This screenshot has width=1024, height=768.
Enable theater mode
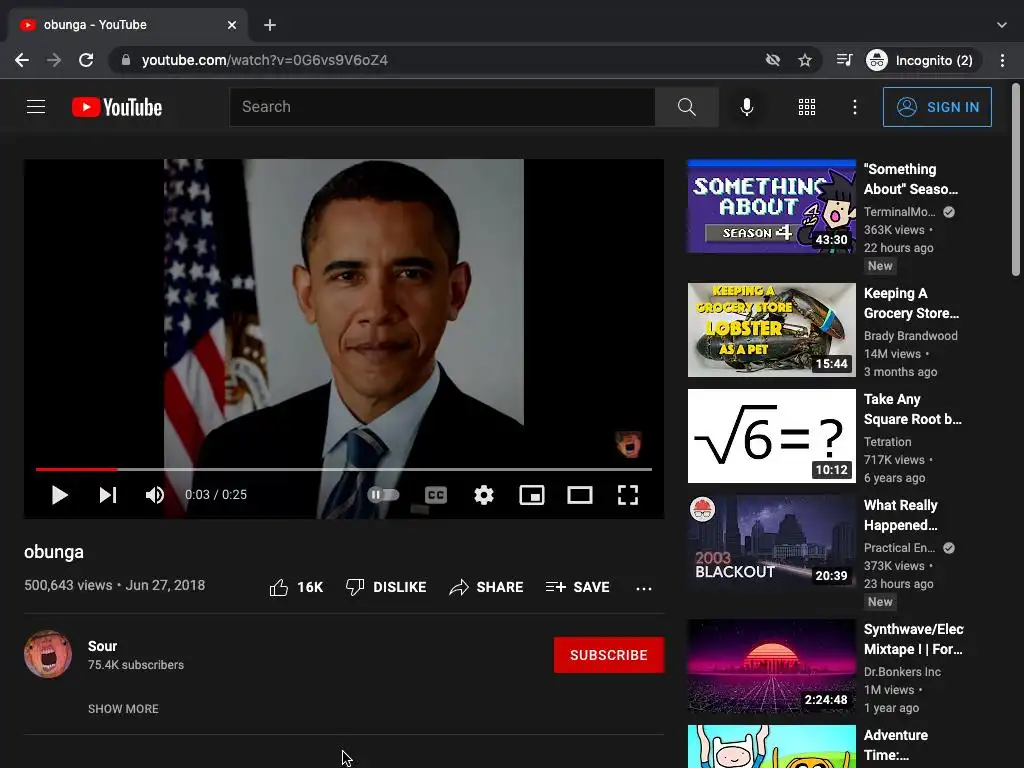580,495
